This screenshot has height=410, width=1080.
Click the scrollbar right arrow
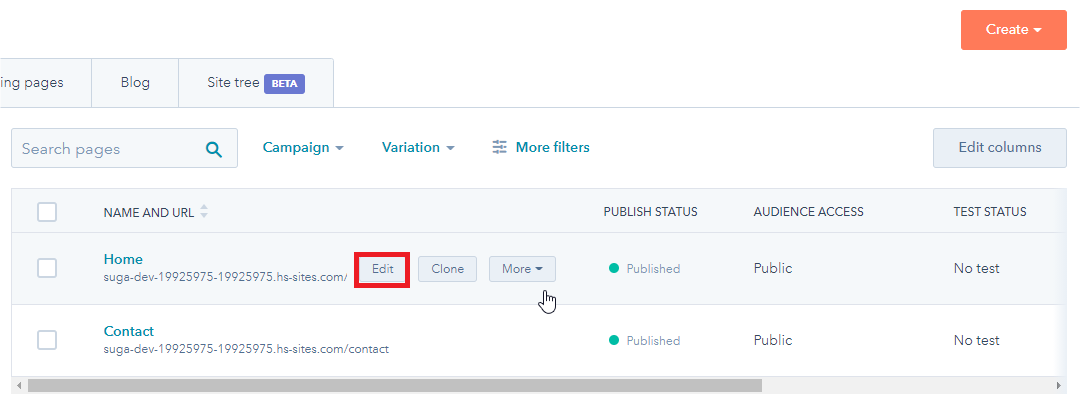point(1061,385)
